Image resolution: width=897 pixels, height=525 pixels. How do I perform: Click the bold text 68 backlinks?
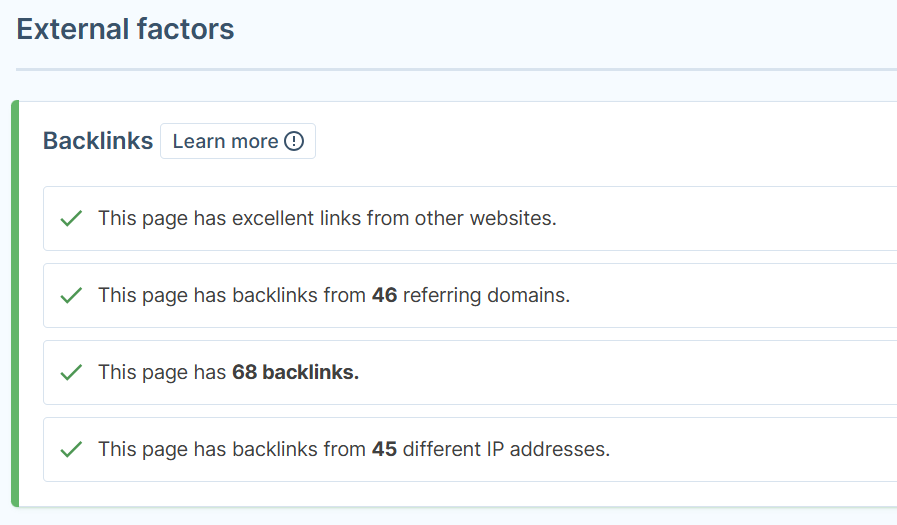[x=295, y=372]
